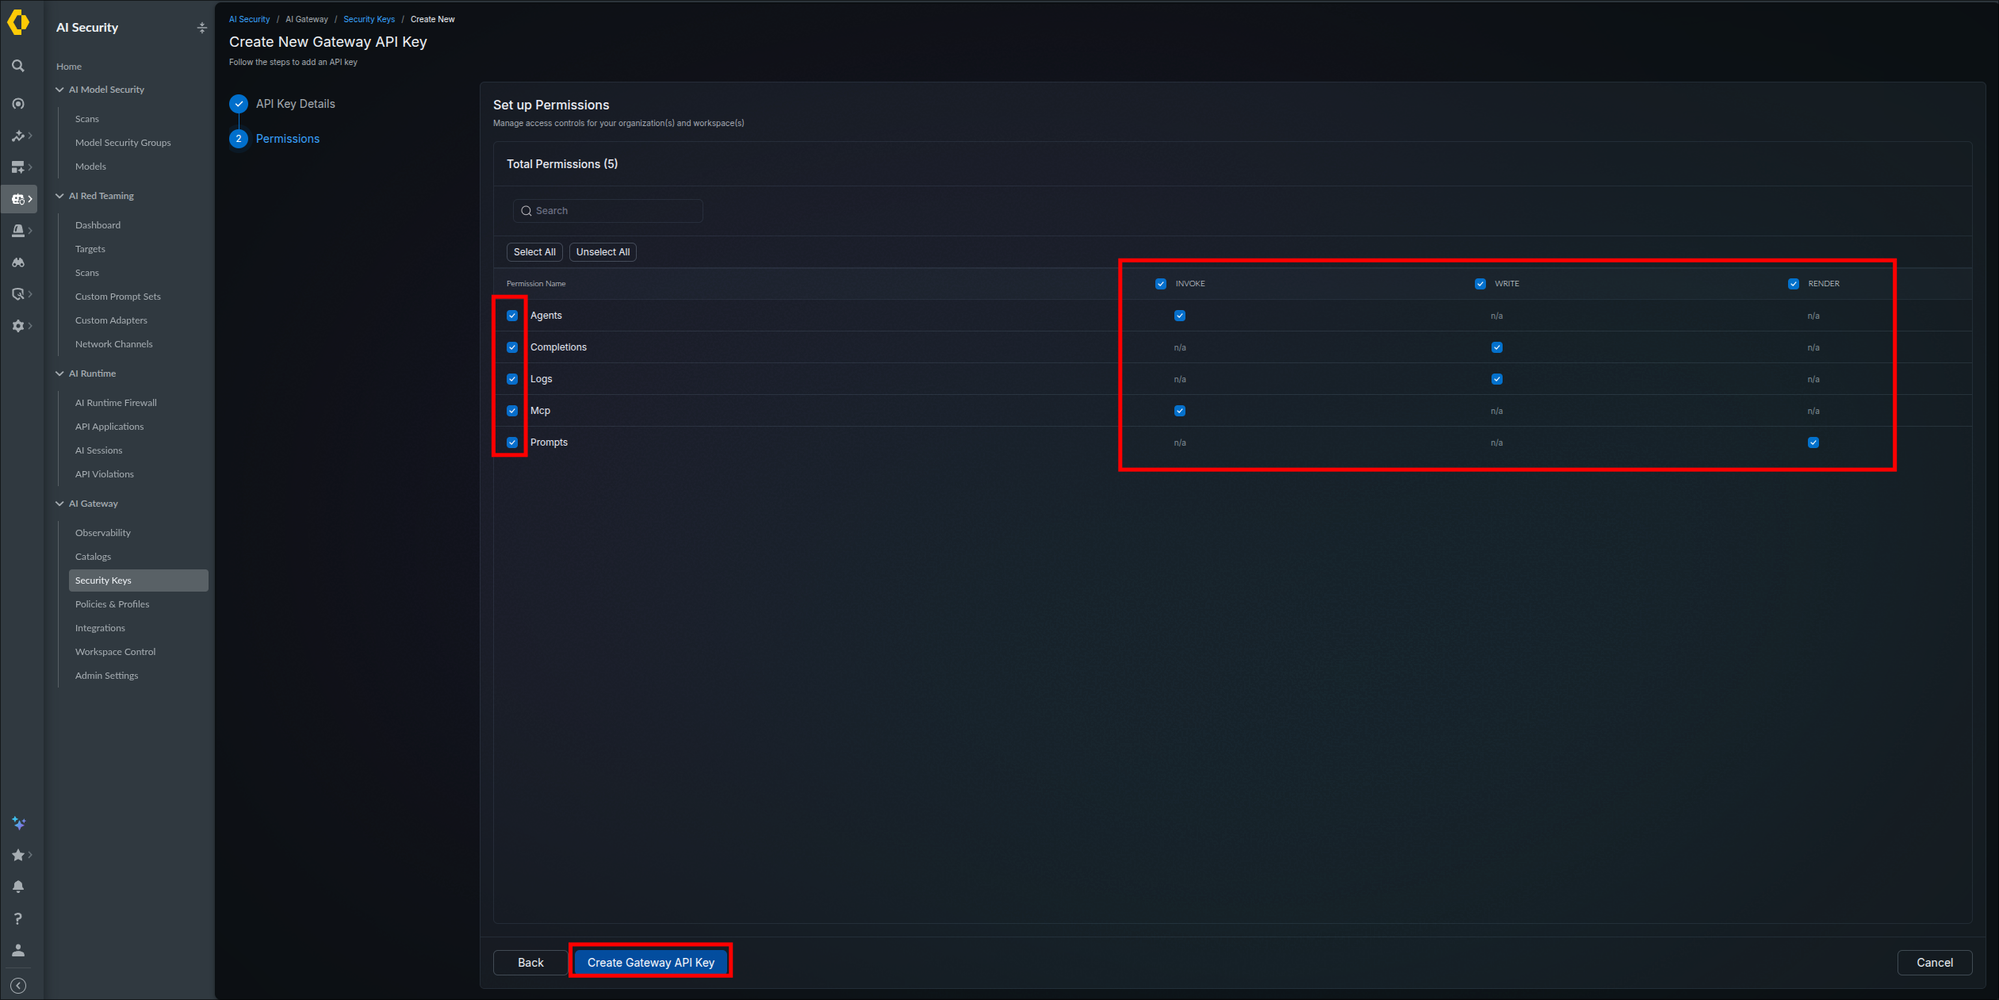This screenshot has width=1999, height=1000.
Task: Click the completed API Key Details step checkmark
Action: click(239, 104)
